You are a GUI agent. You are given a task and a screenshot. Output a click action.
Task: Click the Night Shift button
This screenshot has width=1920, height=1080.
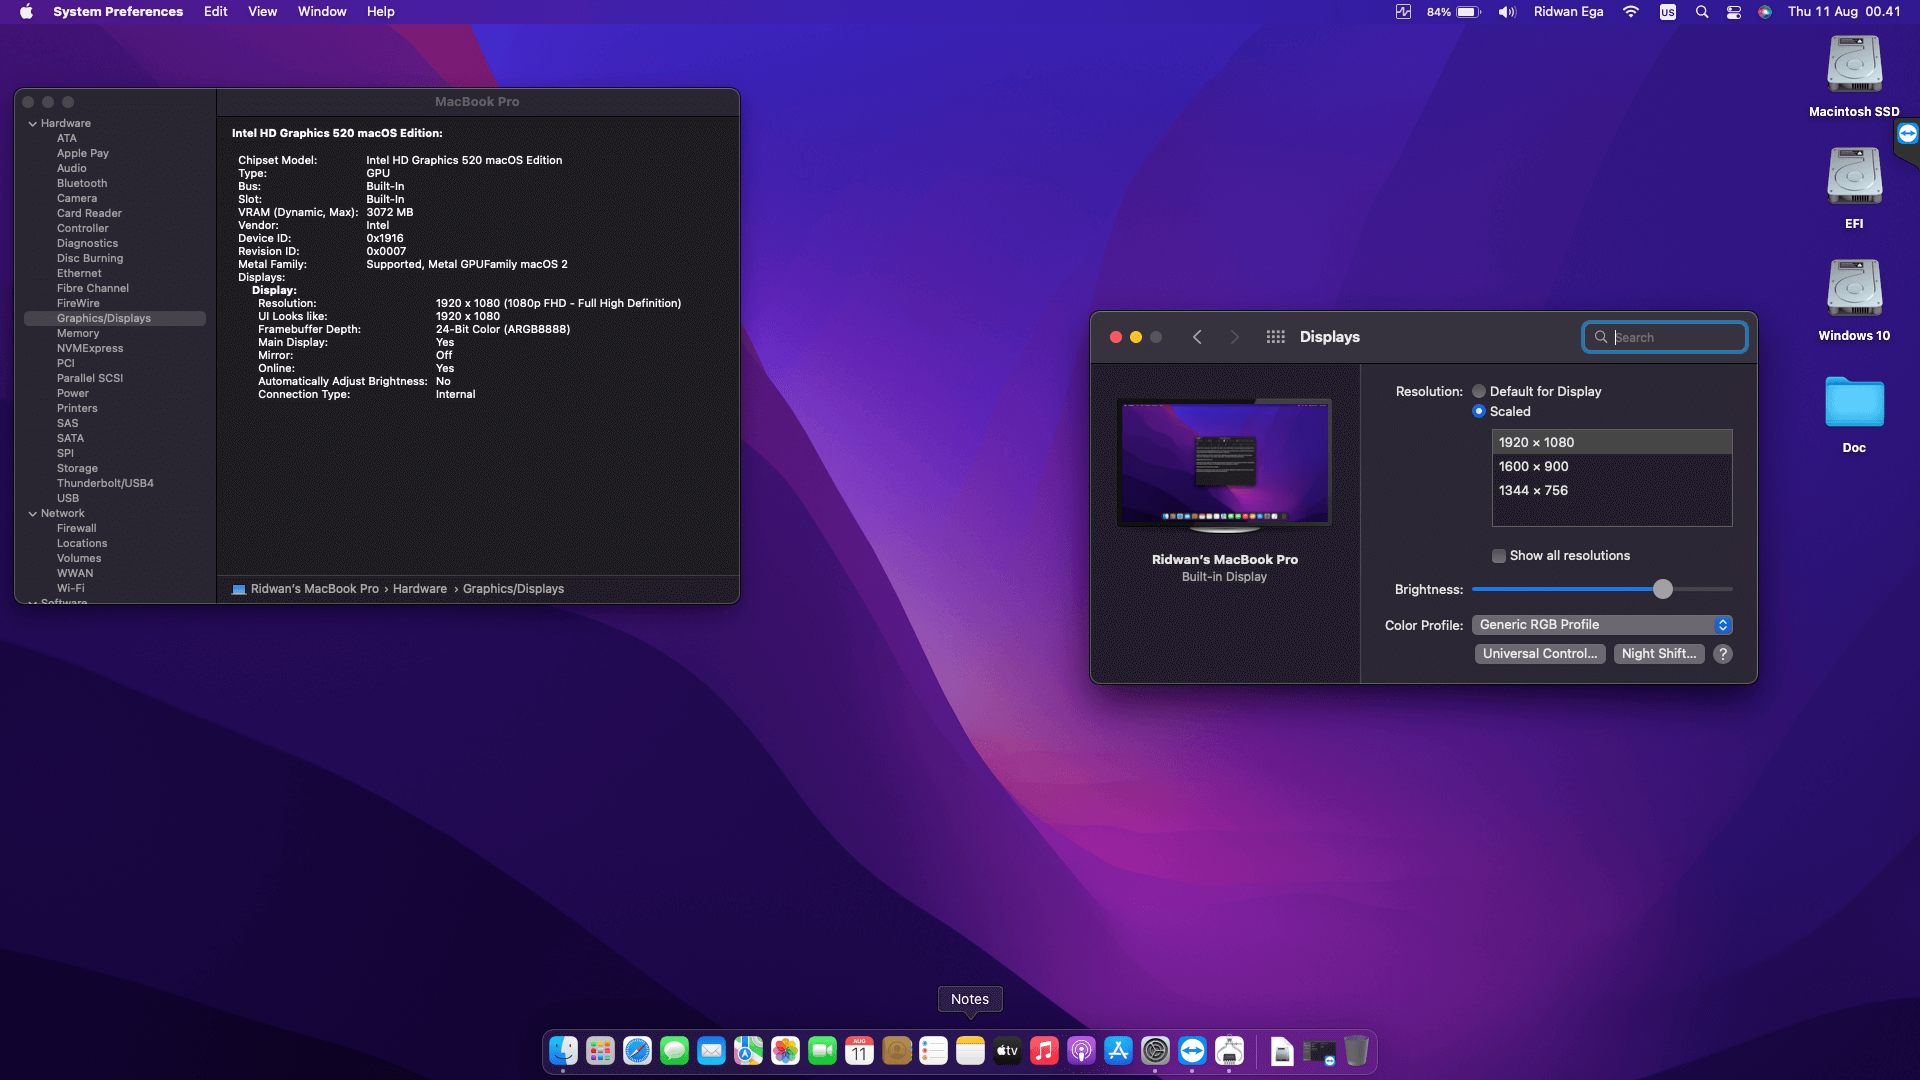tap(1658, 654)
